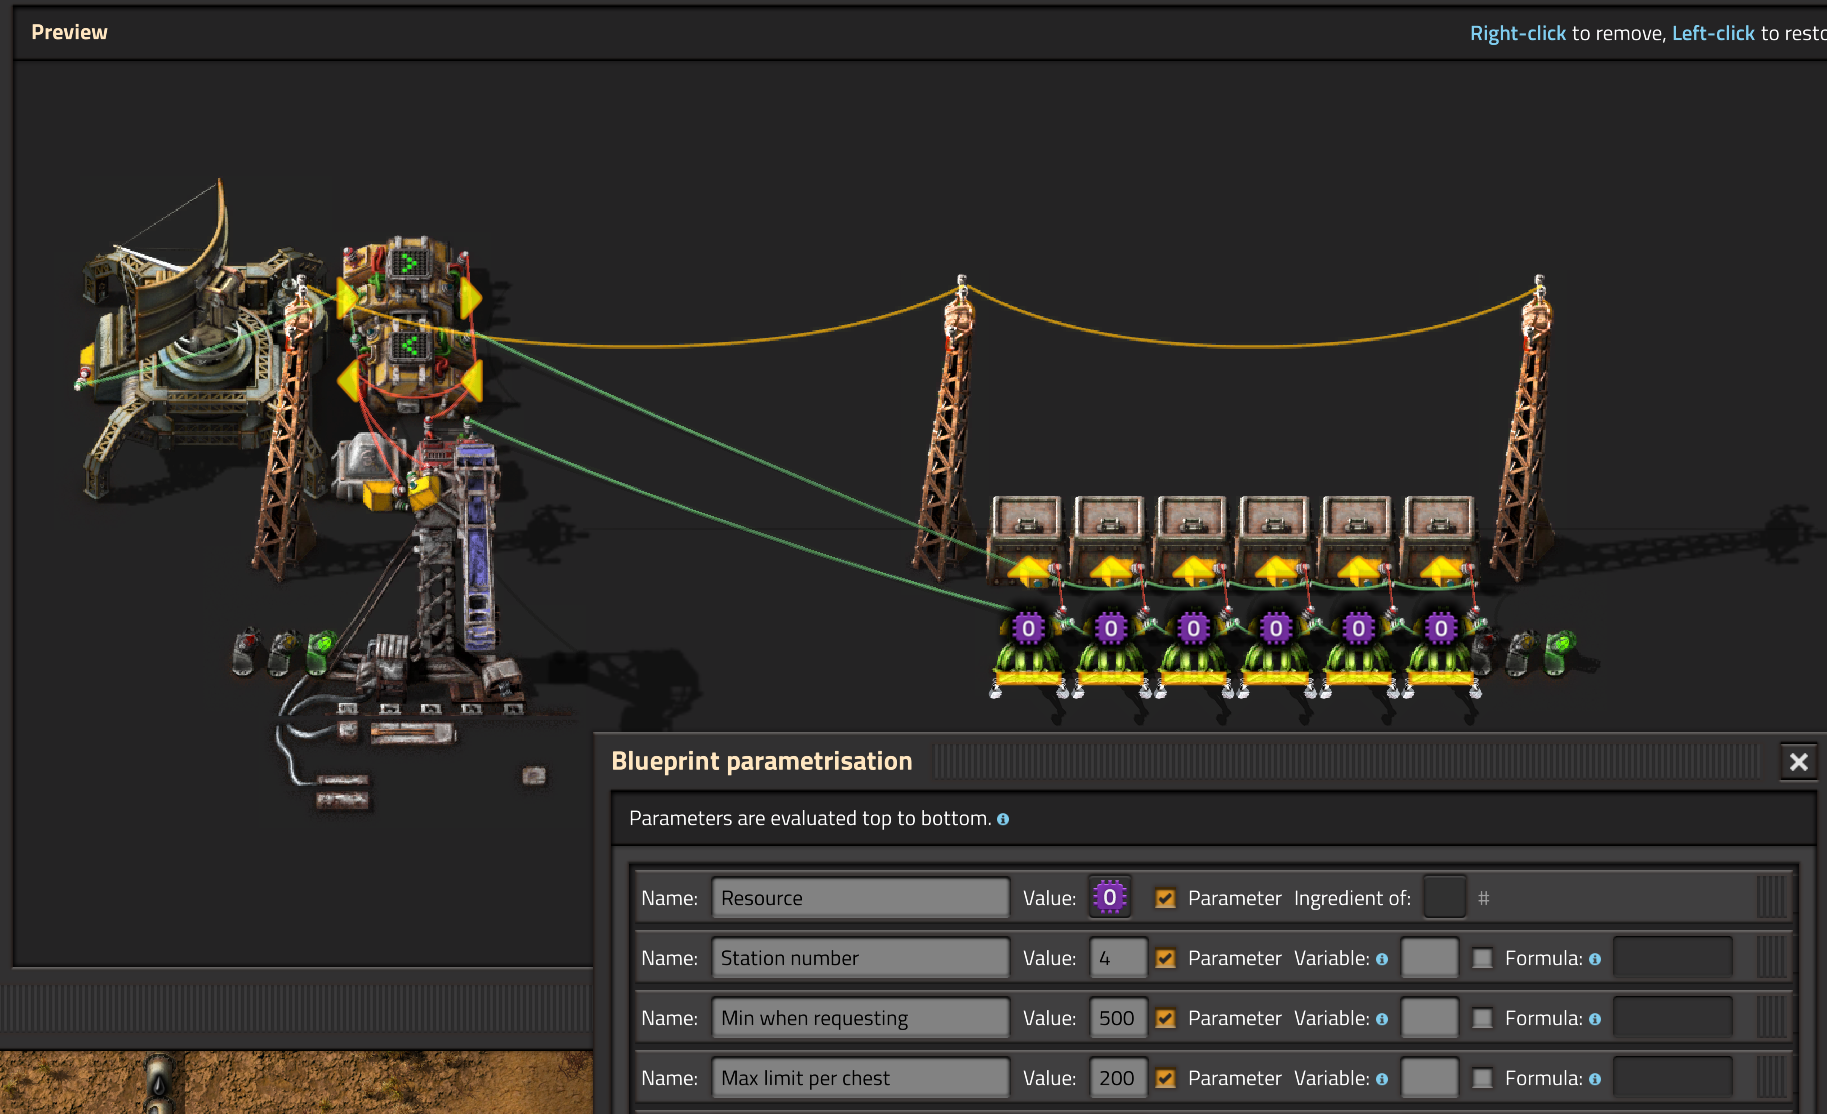Click the Formula field in Min when requesting row

1673,1018
